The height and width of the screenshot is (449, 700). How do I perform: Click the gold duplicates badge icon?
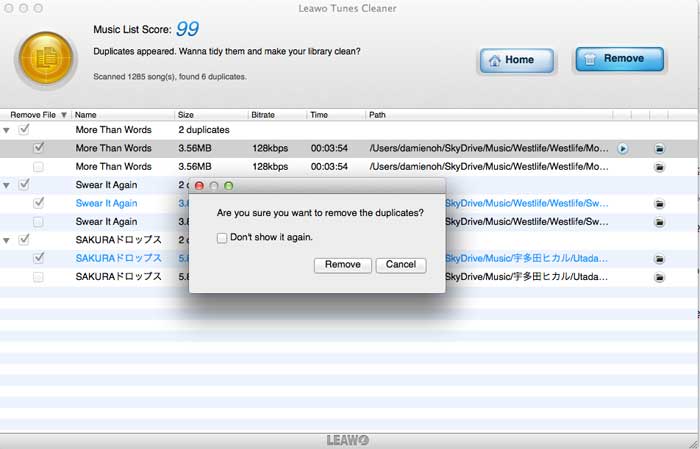tap(46, 58)
